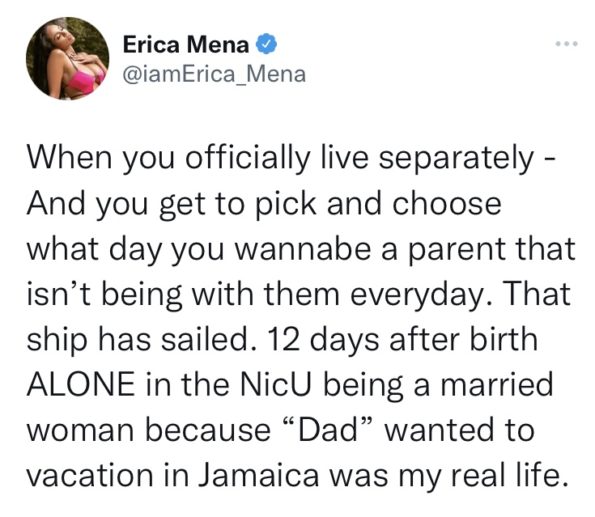Click the quoted word "Dad"
The width and height of the screenshot is (595, 517).
point(328,429)
